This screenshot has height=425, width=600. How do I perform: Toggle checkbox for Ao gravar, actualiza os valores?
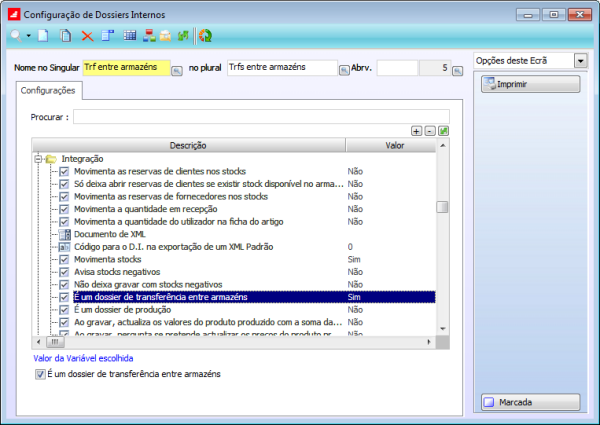pos(64,322)
